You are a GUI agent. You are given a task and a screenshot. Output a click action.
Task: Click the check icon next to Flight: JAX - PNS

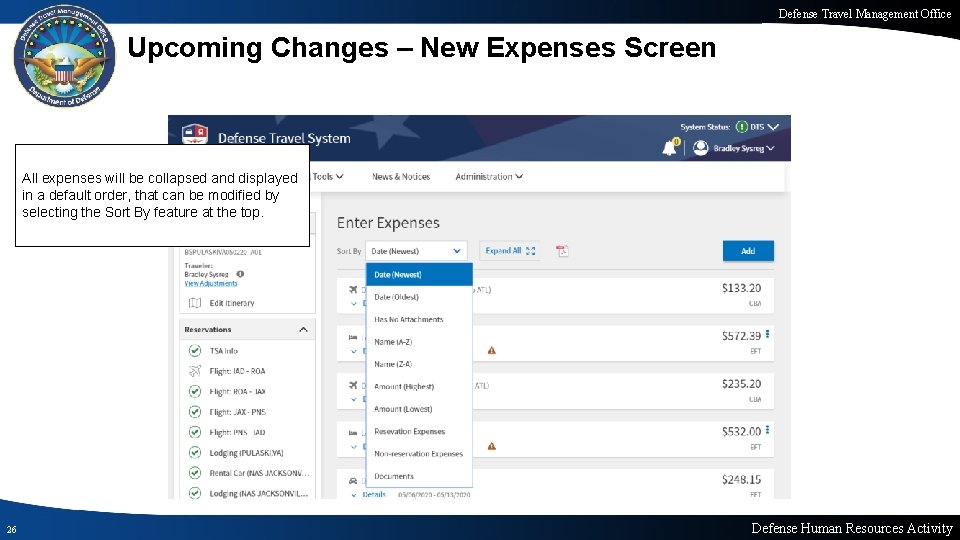(x=195, y=411)
